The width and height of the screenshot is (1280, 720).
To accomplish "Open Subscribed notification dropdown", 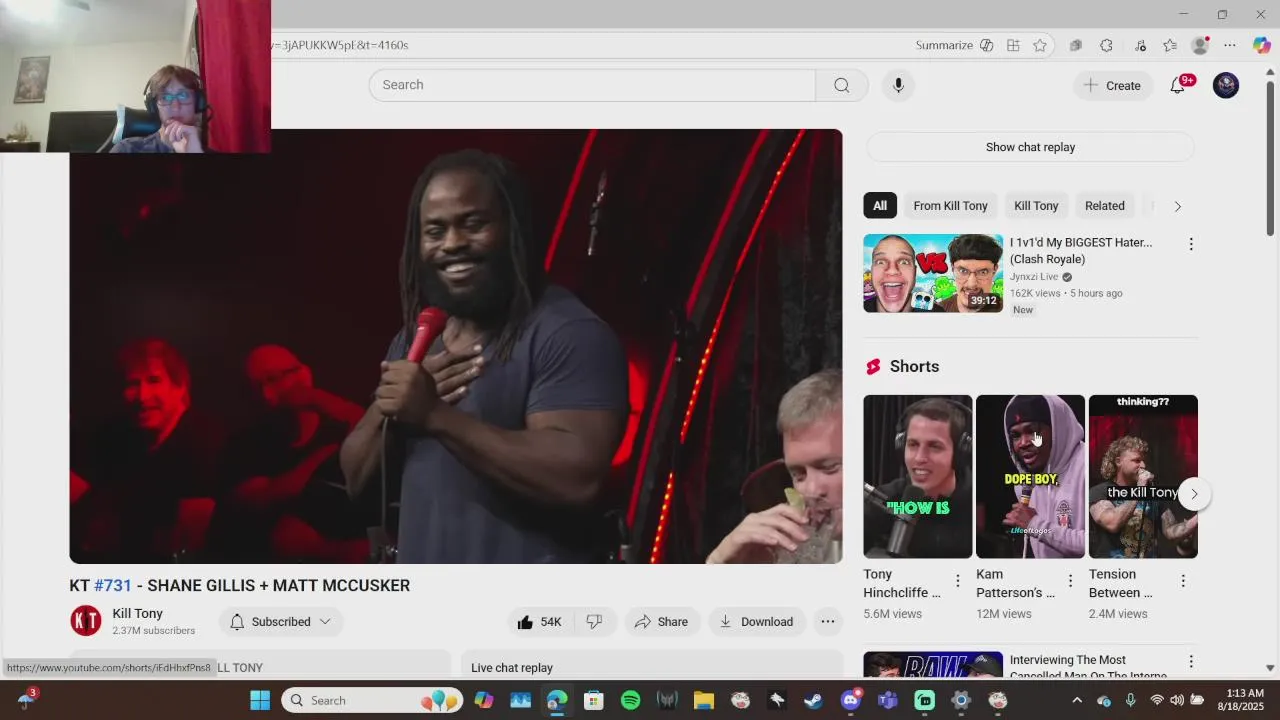I will click(x=281, y=622).
